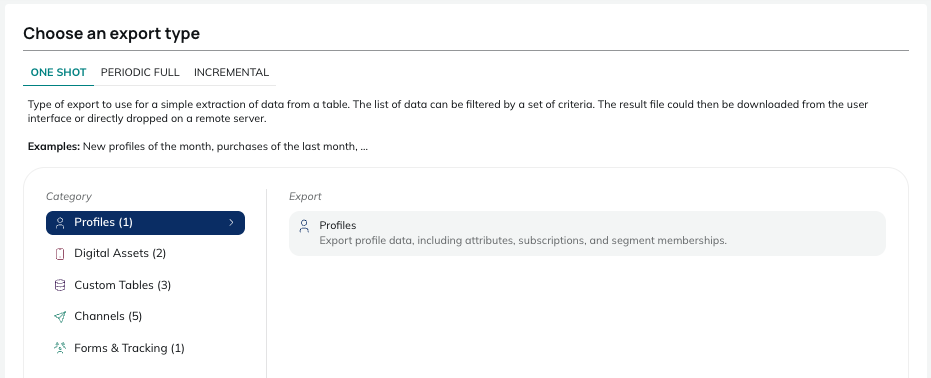Click the person icon beside Profiles (1)

[x=59, y=223]
